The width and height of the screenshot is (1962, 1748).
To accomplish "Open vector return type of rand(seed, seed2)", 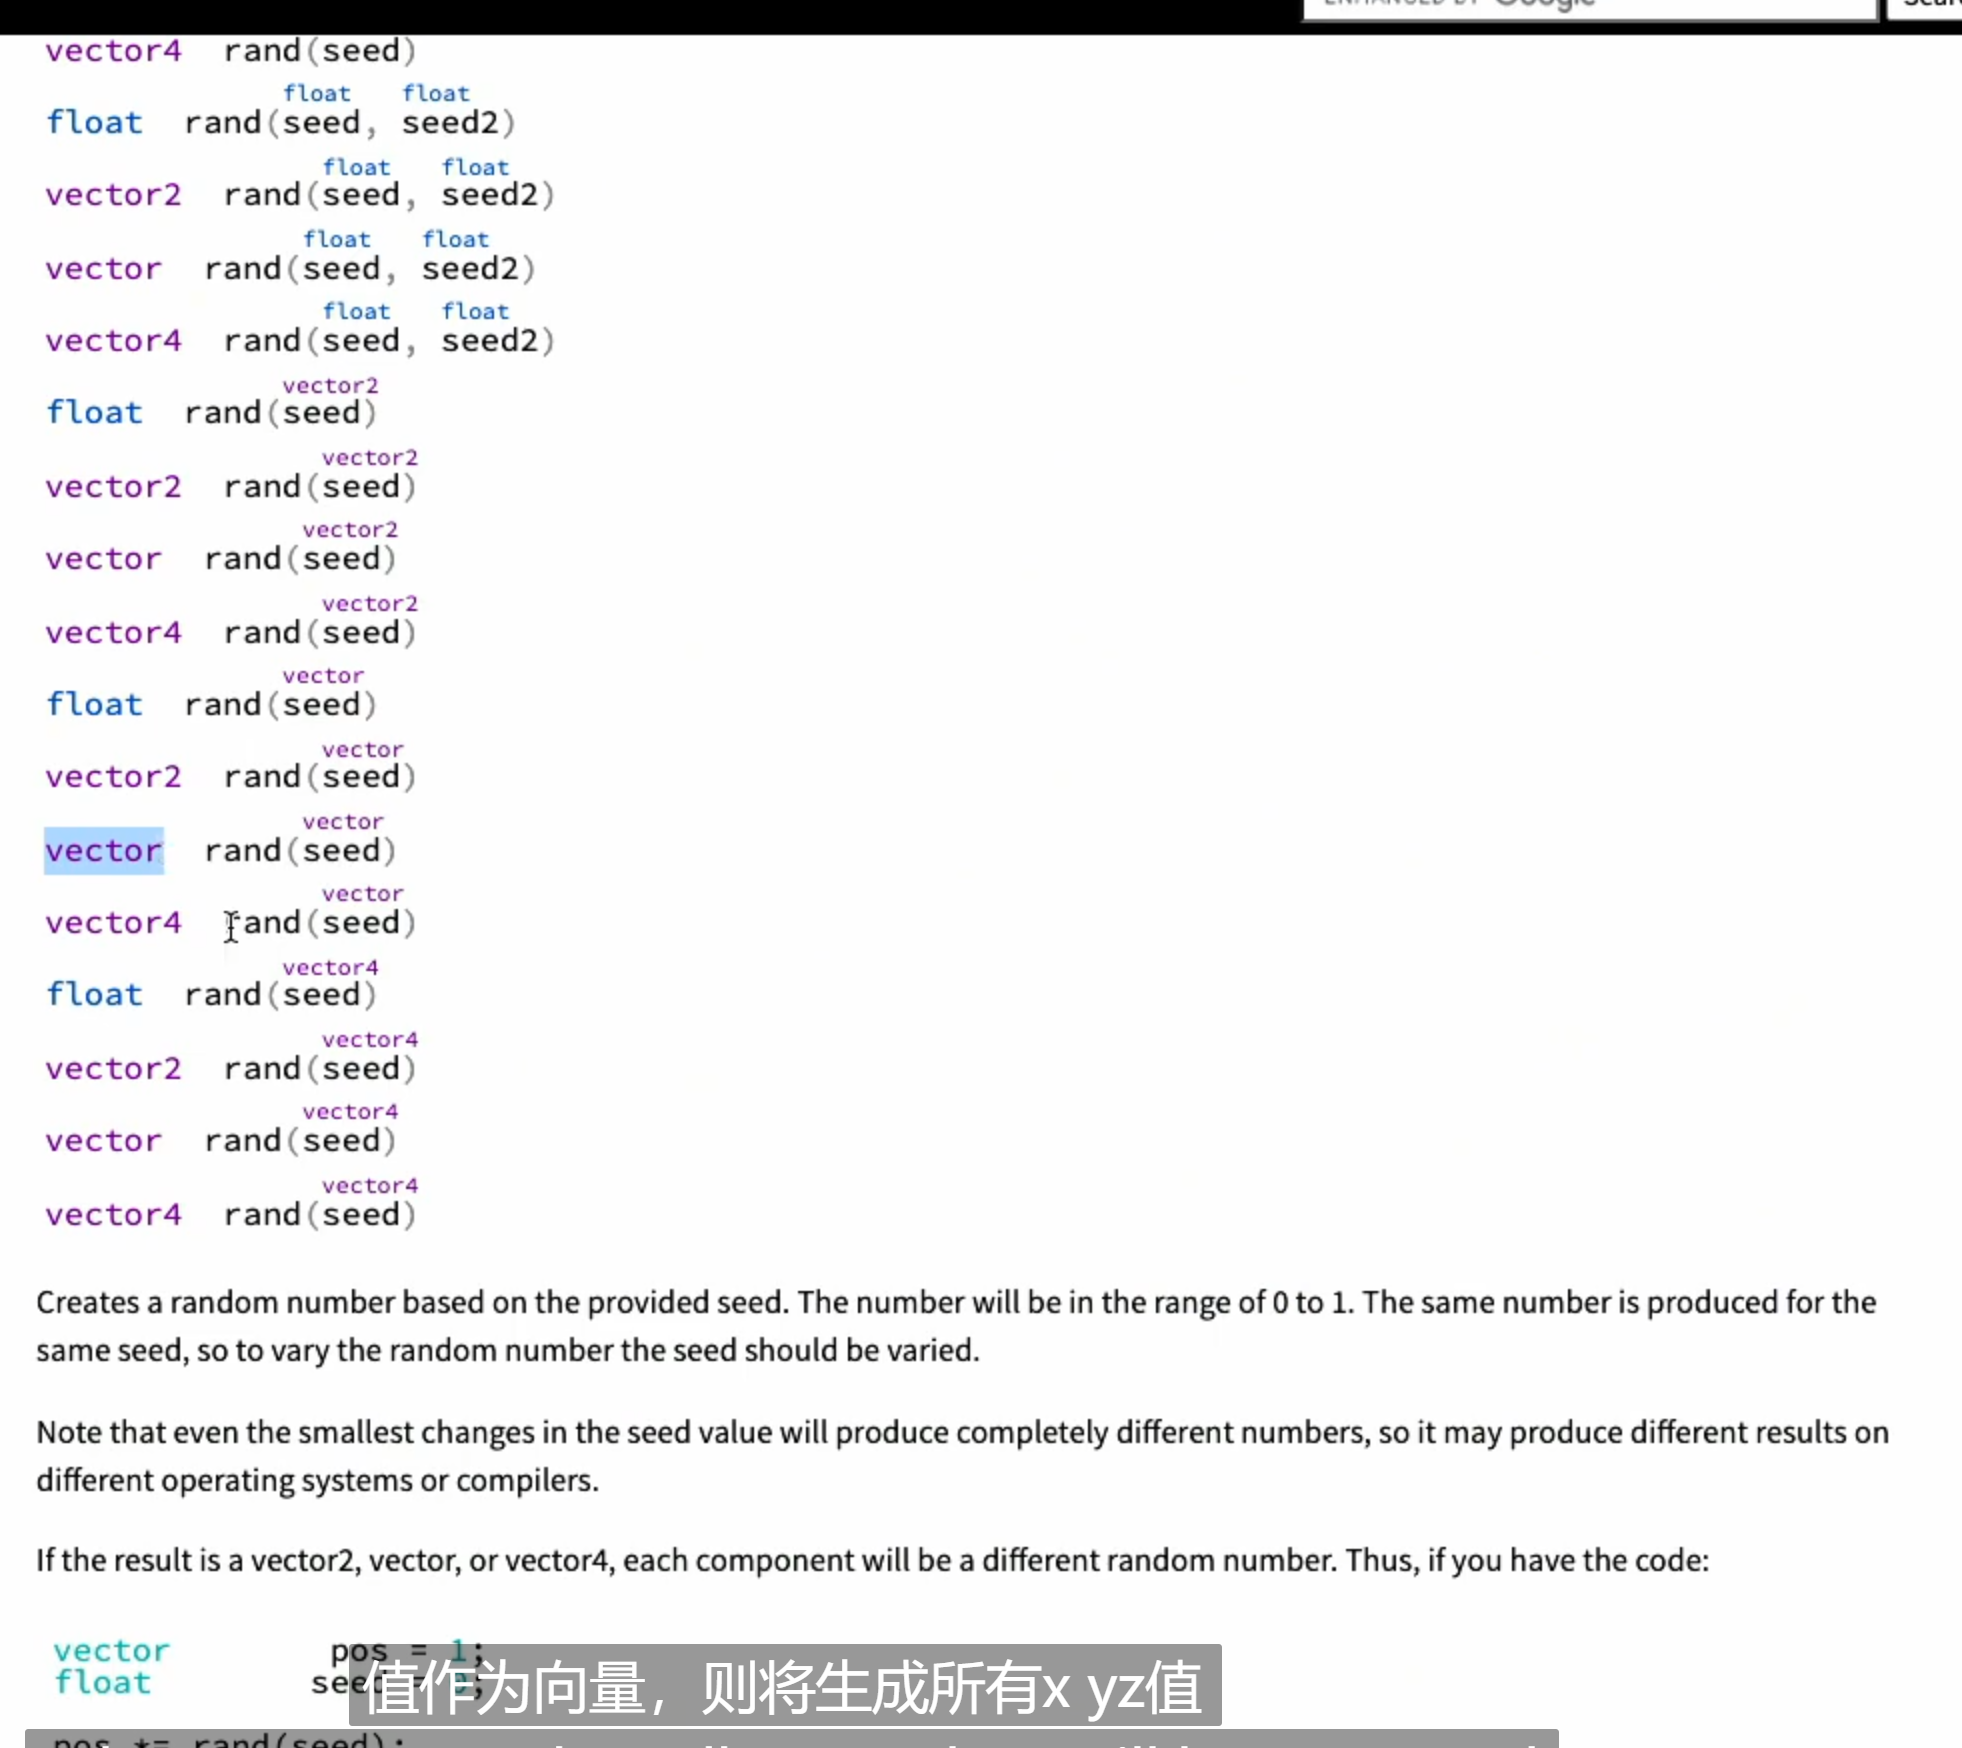I will click(x=103, y=269).
